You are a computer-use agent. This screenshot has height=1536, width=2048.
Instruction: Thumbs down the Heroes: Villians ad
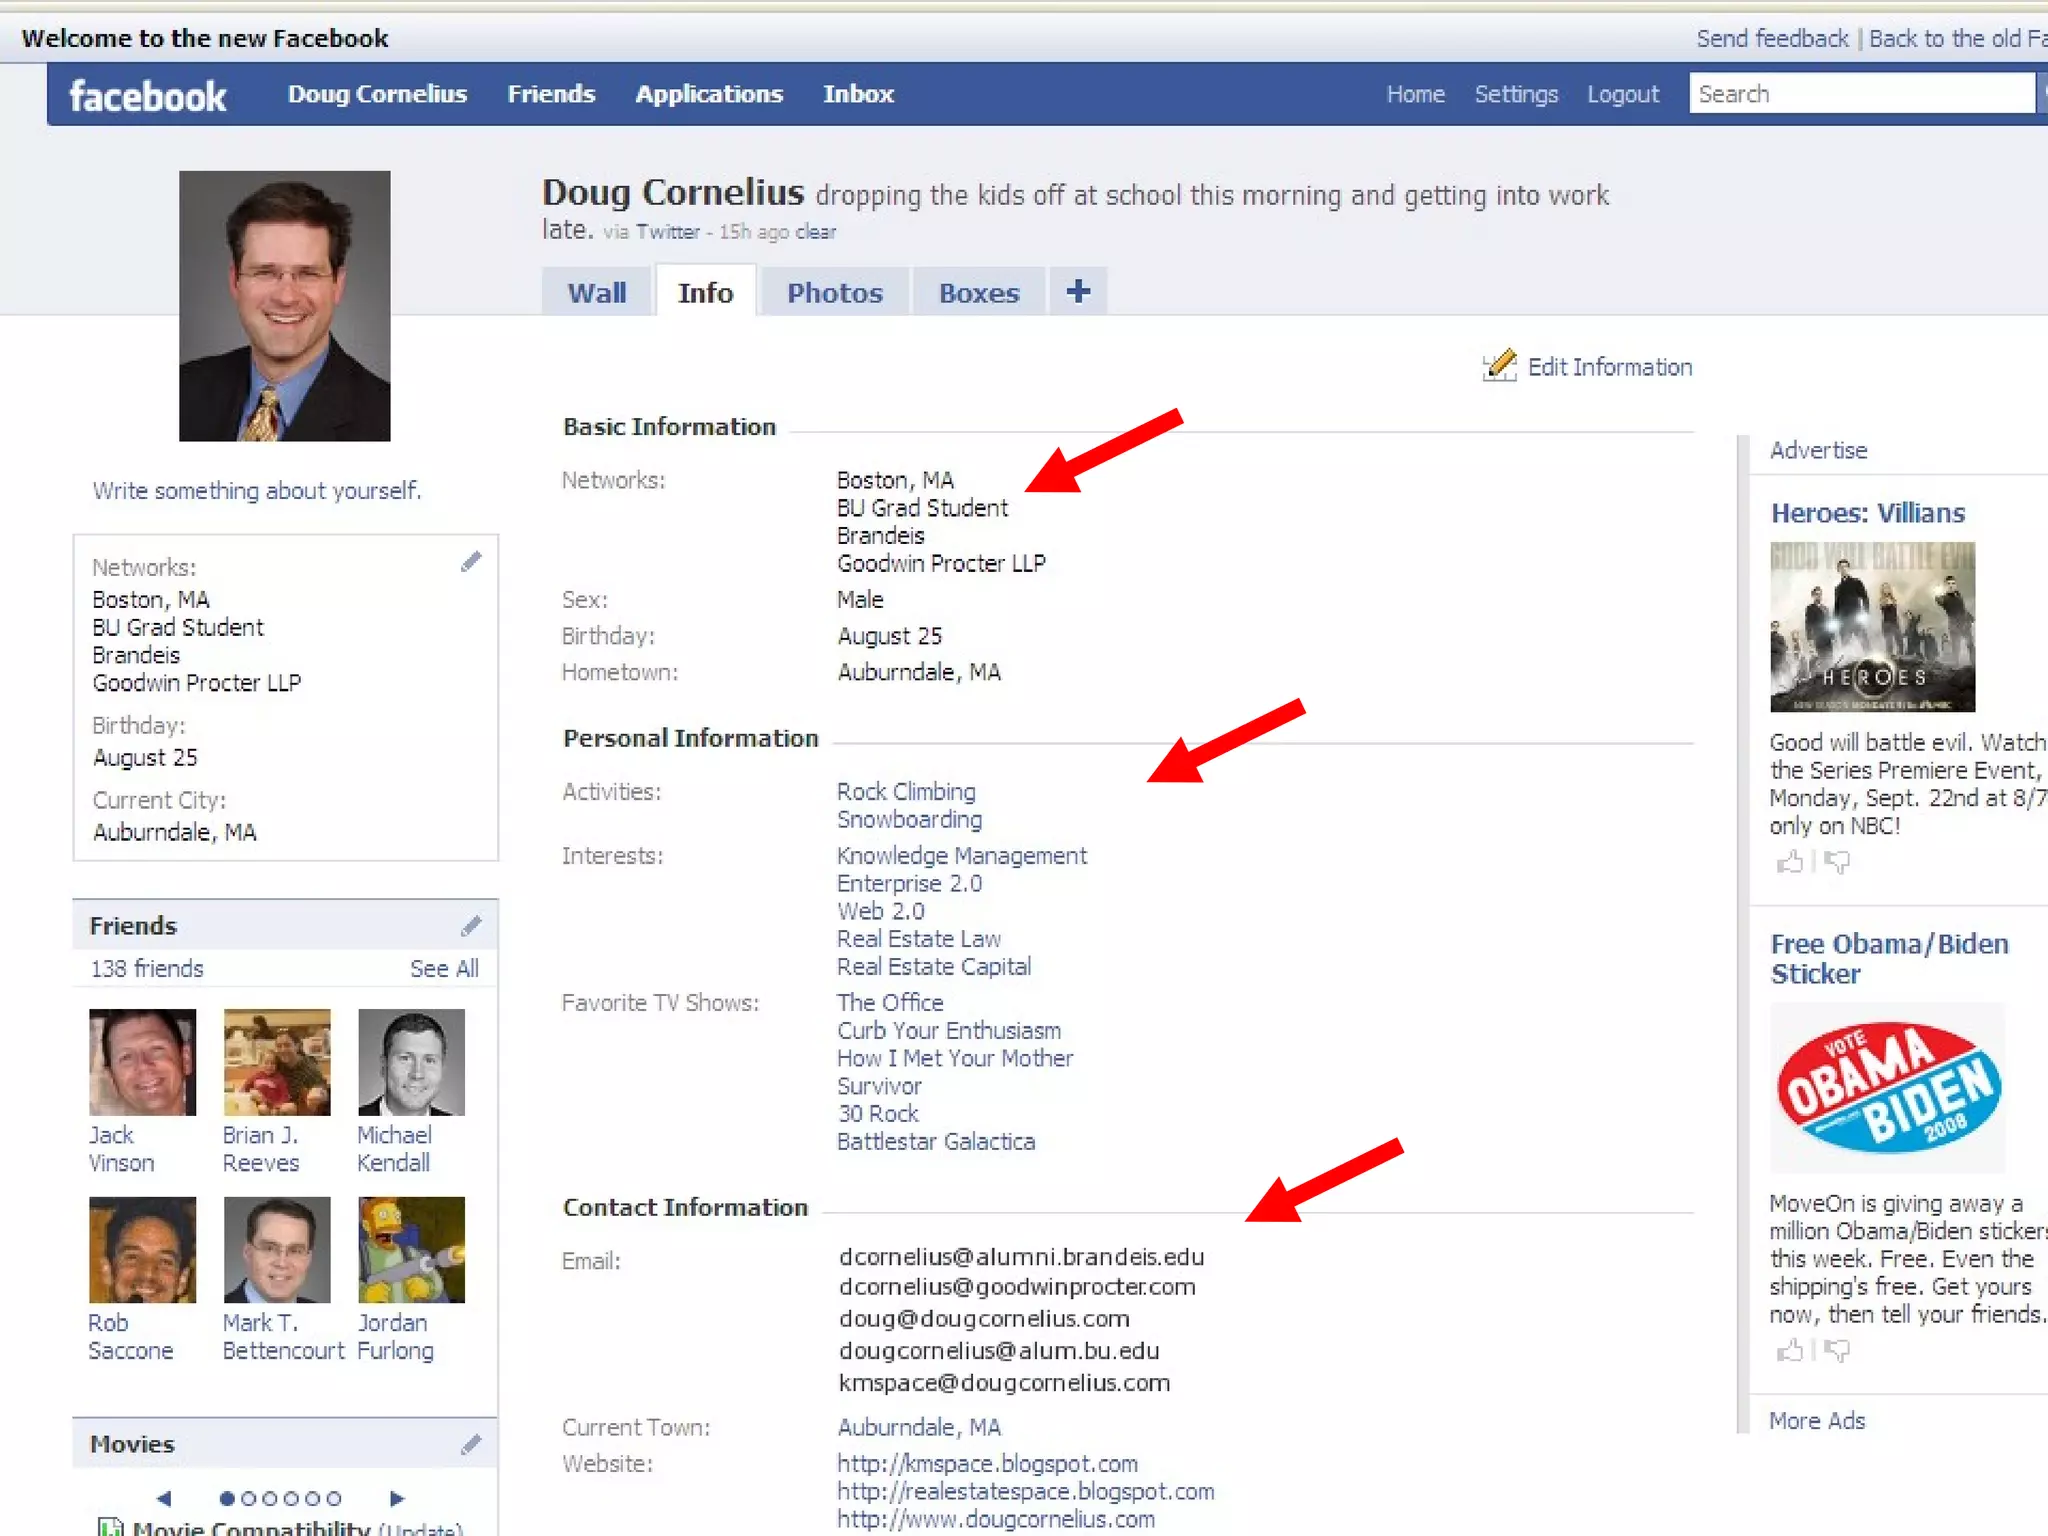pos(1837,862)
